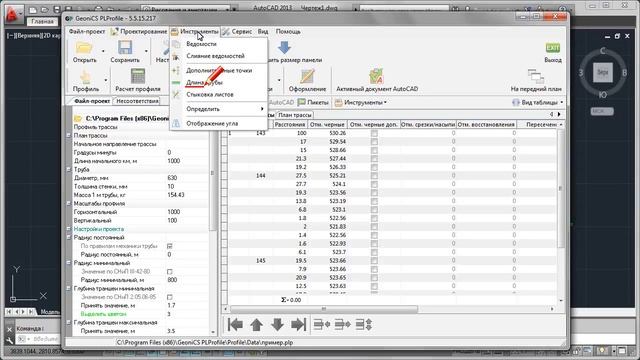Select Слияние ведомостей menu entry
Screen dimensions: 640x360
click(x=219, y=56)
